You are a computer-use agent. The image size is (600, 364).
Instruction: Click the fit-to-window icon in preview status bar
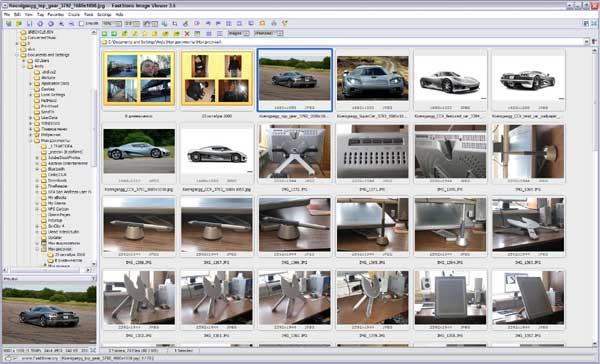[x=93, y=350]
